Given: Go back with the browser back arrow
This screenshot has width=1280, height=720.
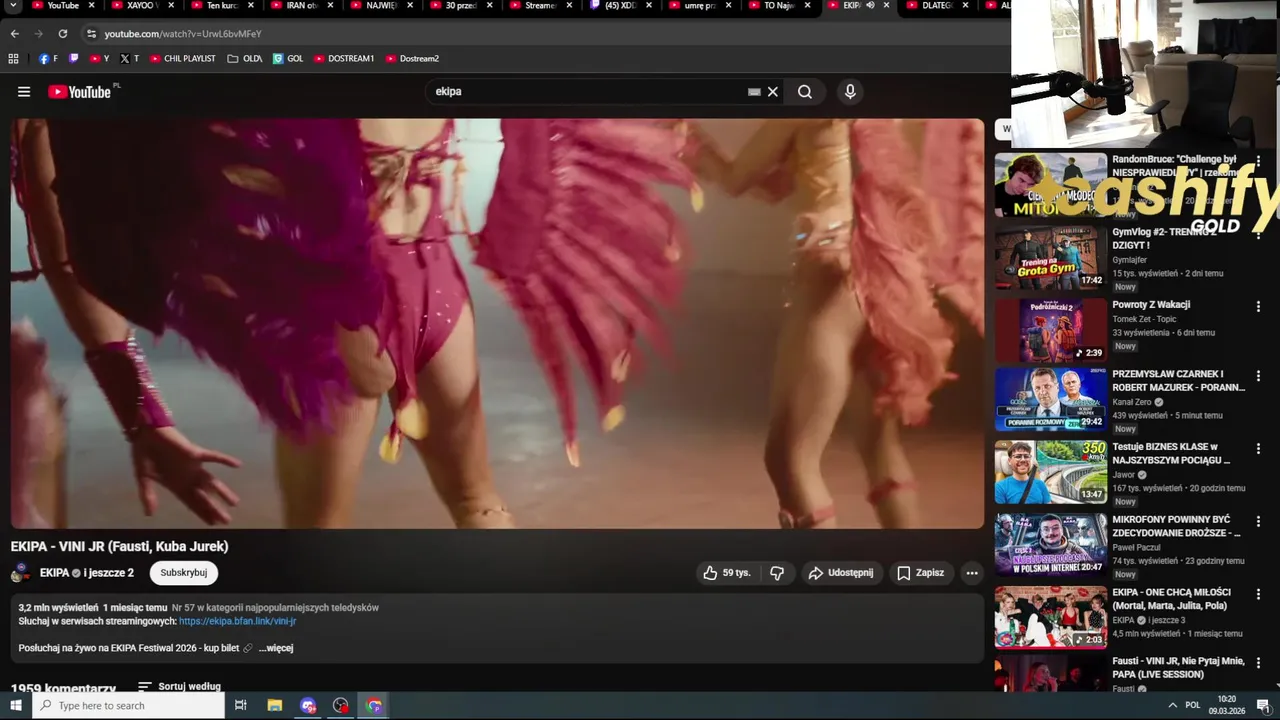Looking at the screenshot, I should click(15, 34).
